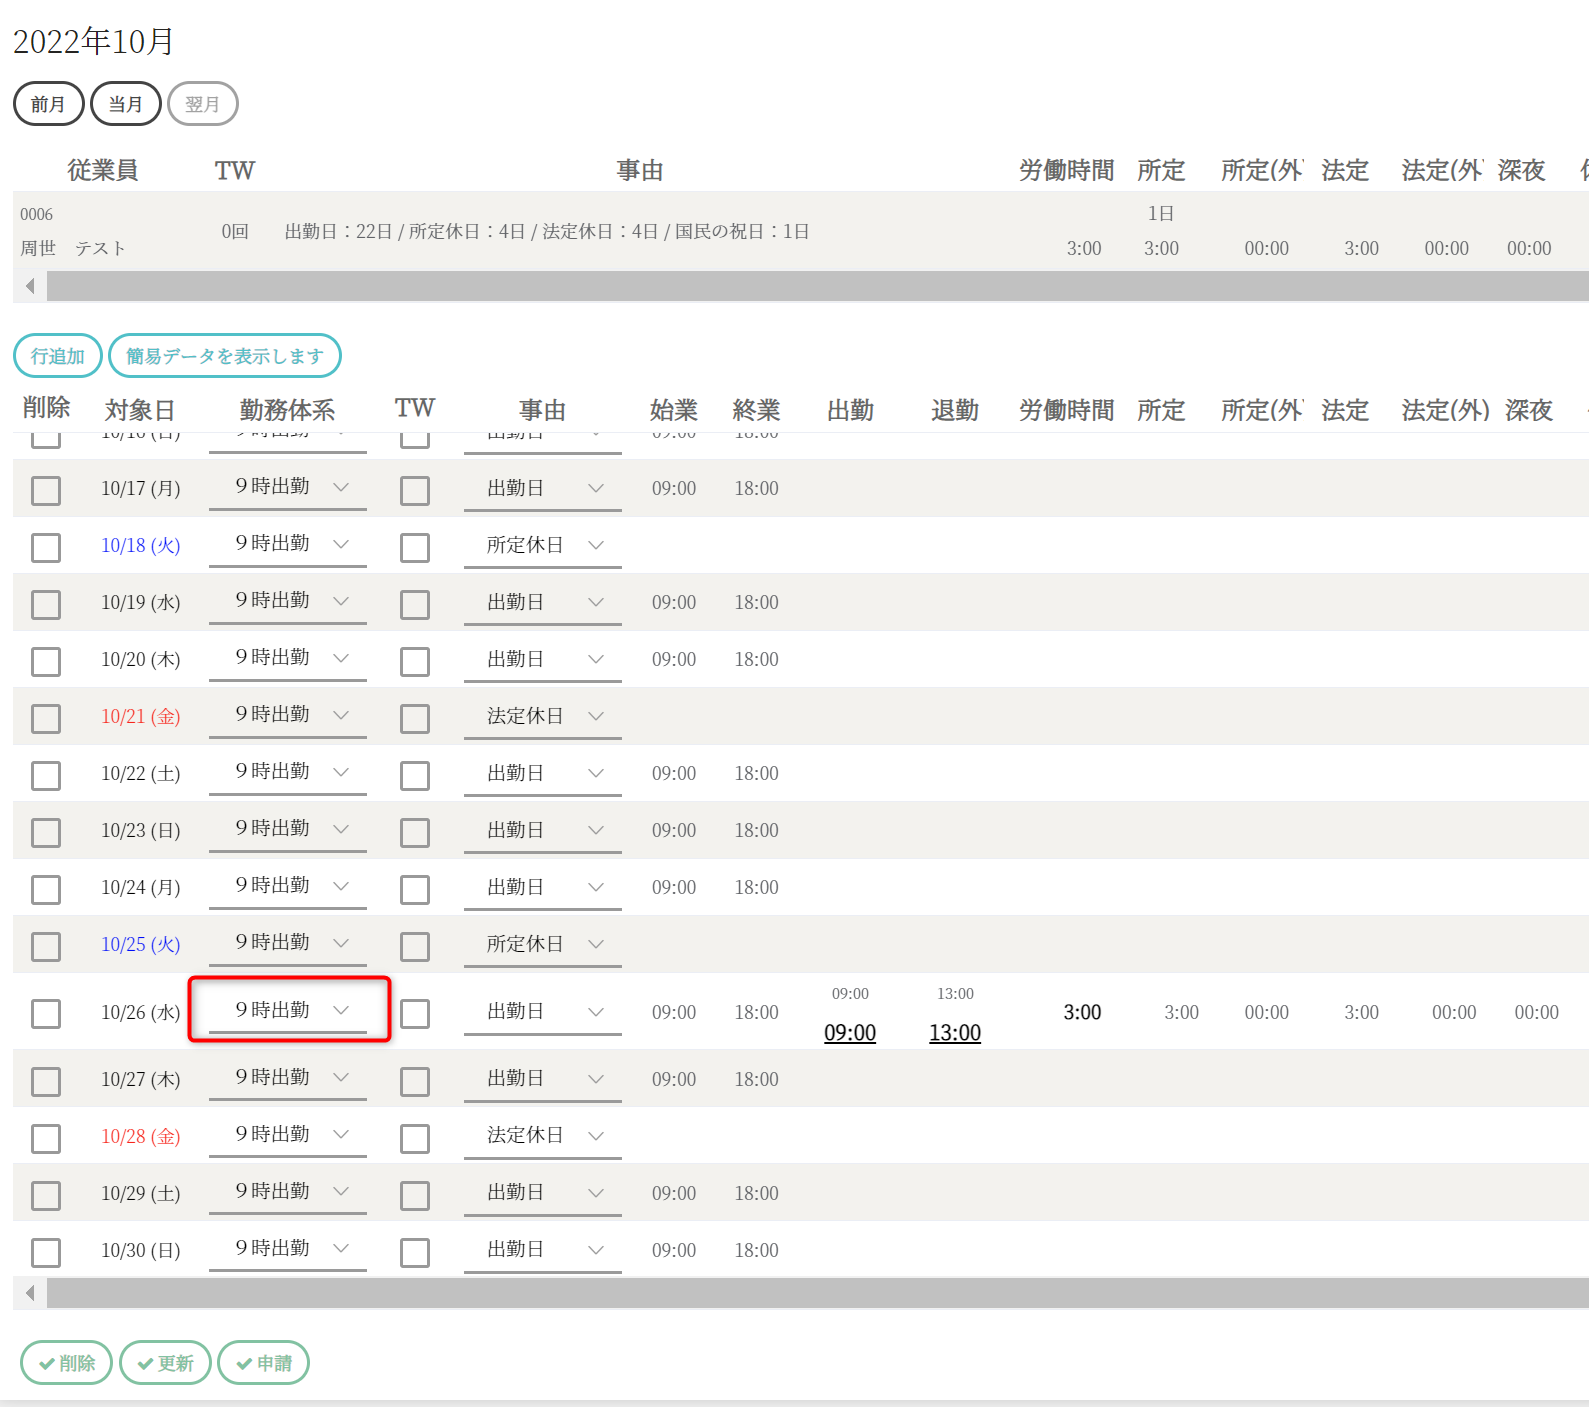1589x1407 pixels.
Task: Select the delete checkbox for 10/28 (金)
Action: [x=46, y=1138]
